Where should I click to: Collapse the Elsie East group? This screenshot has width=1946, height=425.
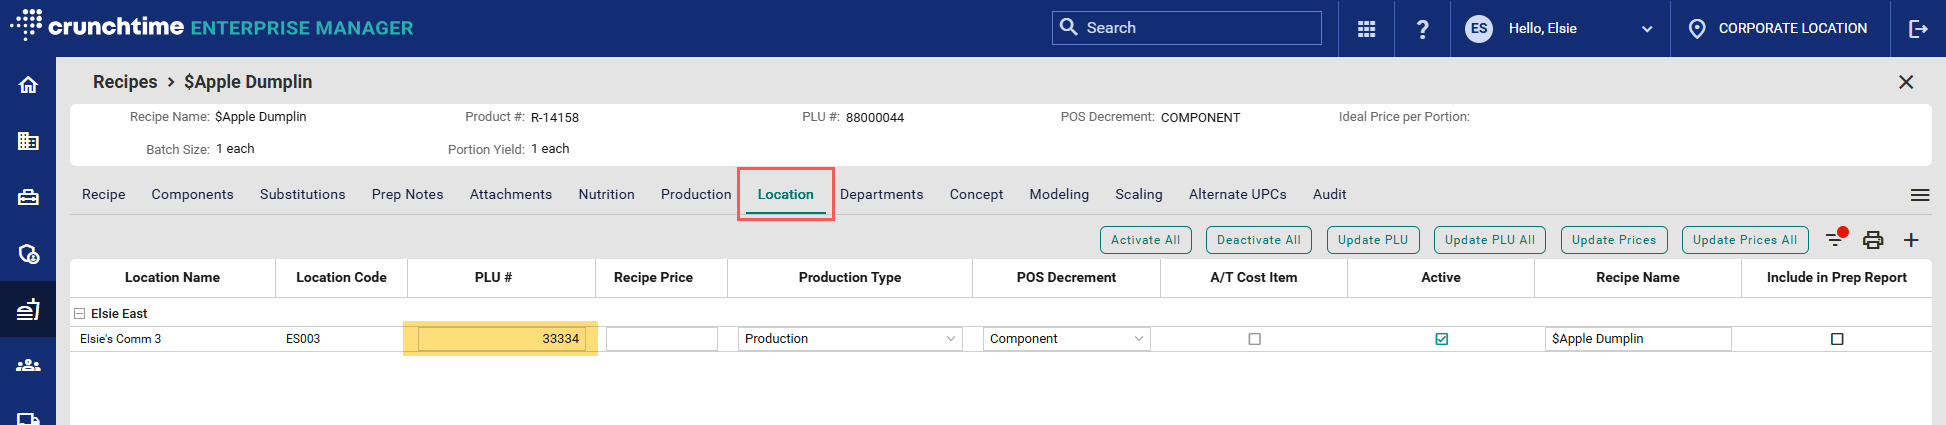pyautogui.click(x=79, y=314)
